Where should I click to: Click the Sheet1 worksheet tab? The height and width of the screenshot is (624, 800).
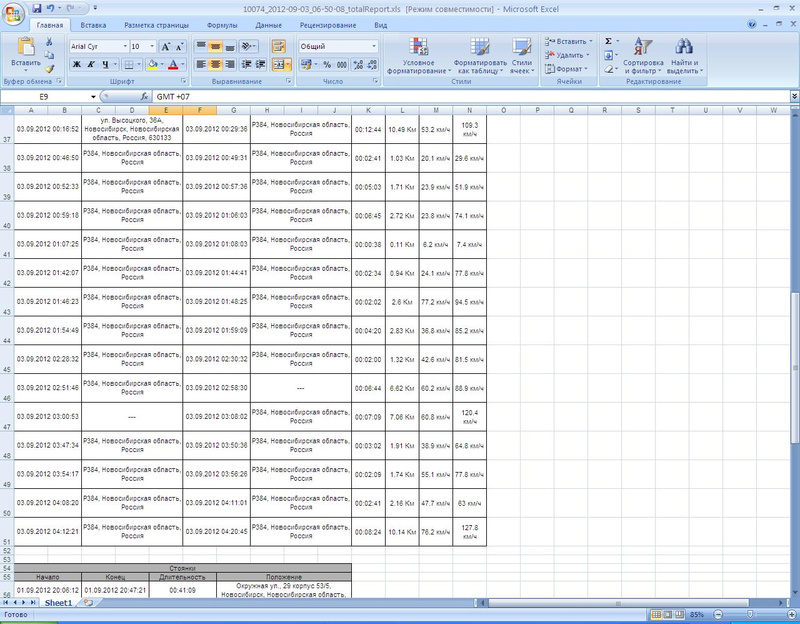(58, 603)
